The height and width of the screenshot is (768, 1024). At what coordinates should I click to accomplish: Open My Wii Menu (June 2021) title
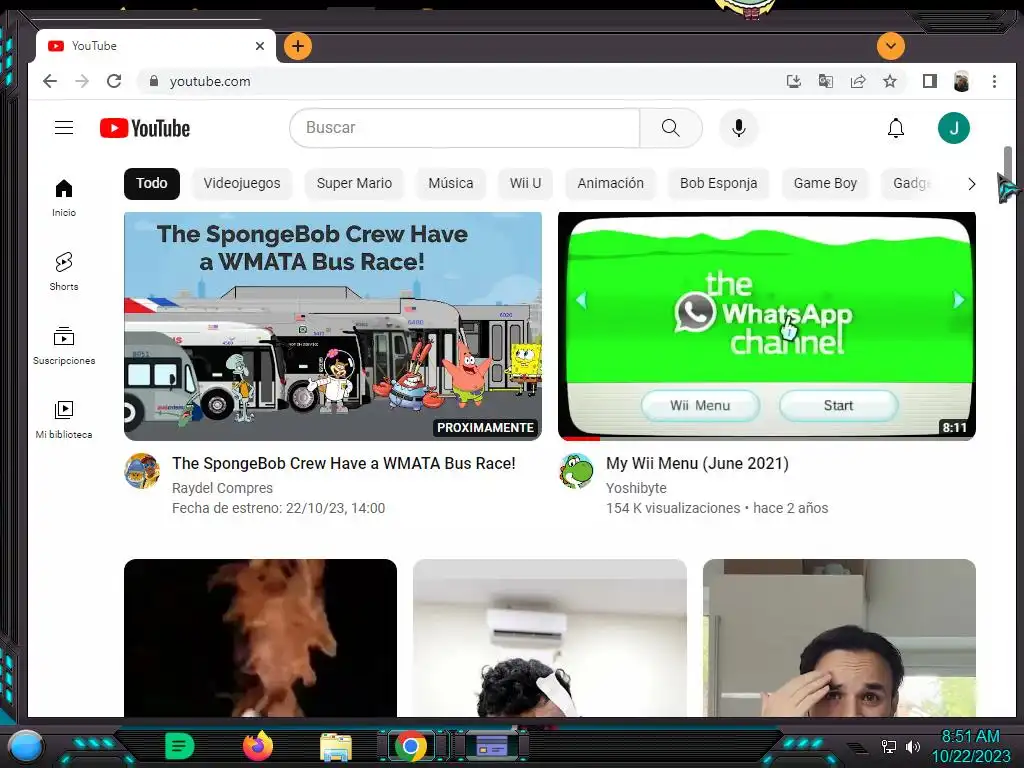697,464
